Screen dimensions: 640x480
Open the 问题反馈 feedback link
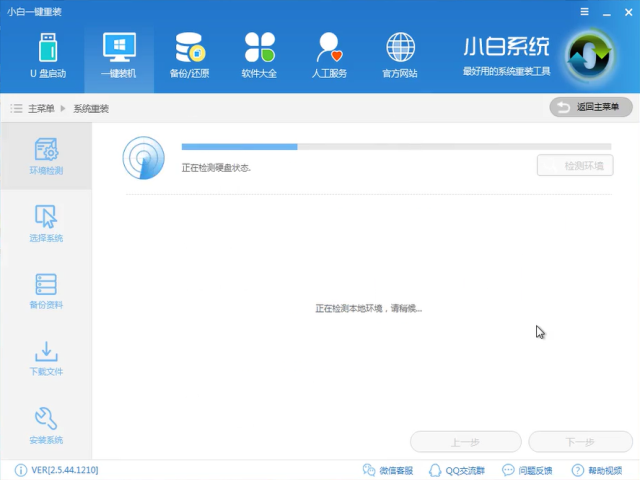click(x=525, y=470)
